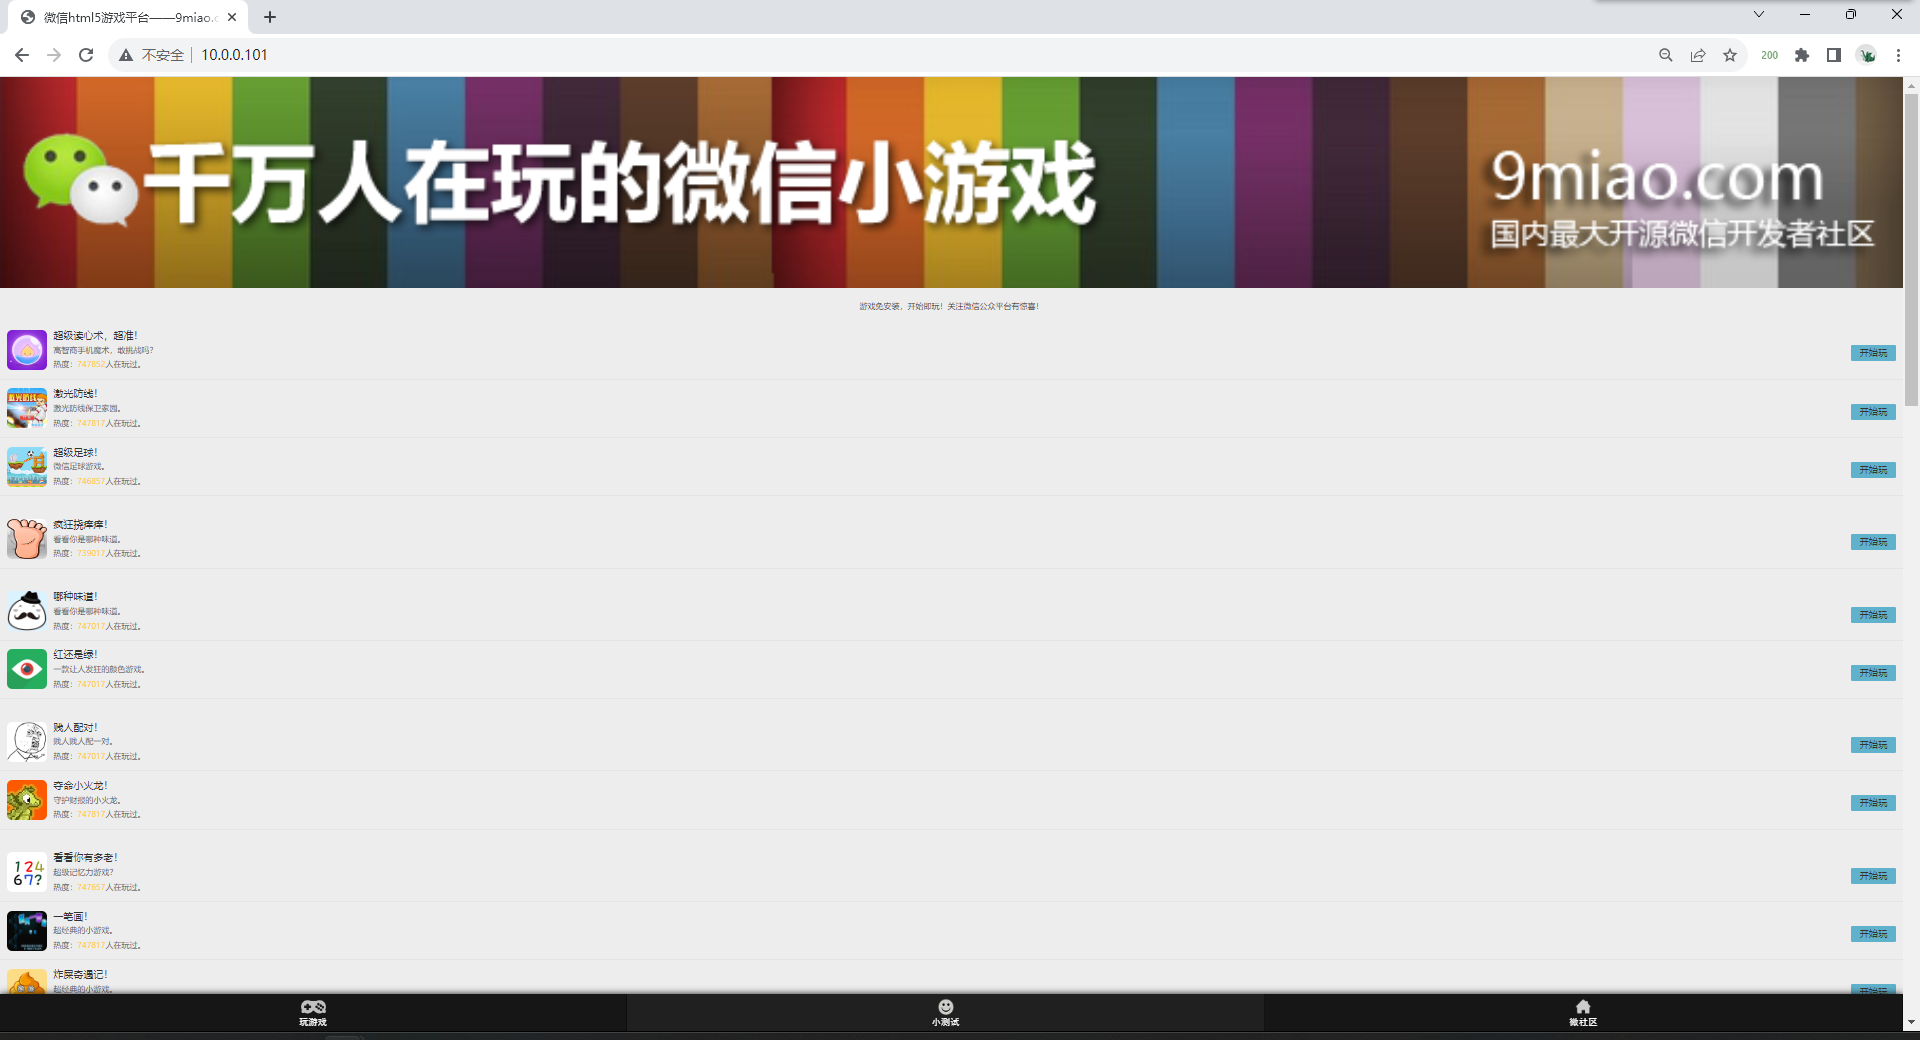Click the title 看看你有多老！
This screenshot has height=1040, width=1920.
[x=85, y=858]
